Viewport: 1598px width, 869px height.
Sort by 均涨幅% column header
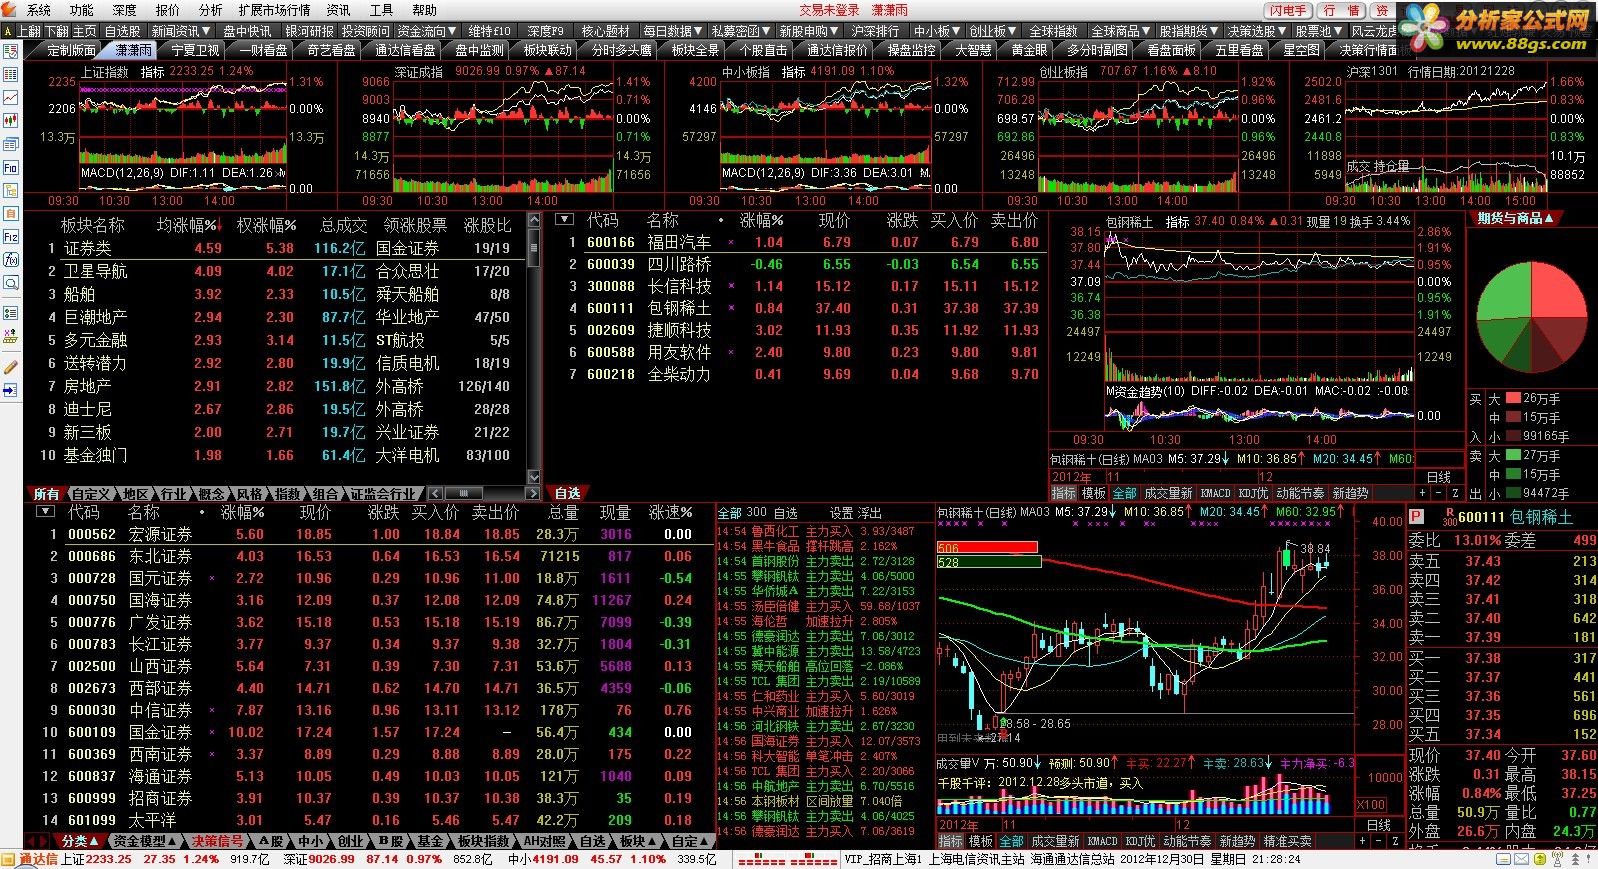(x=190, y=226)
